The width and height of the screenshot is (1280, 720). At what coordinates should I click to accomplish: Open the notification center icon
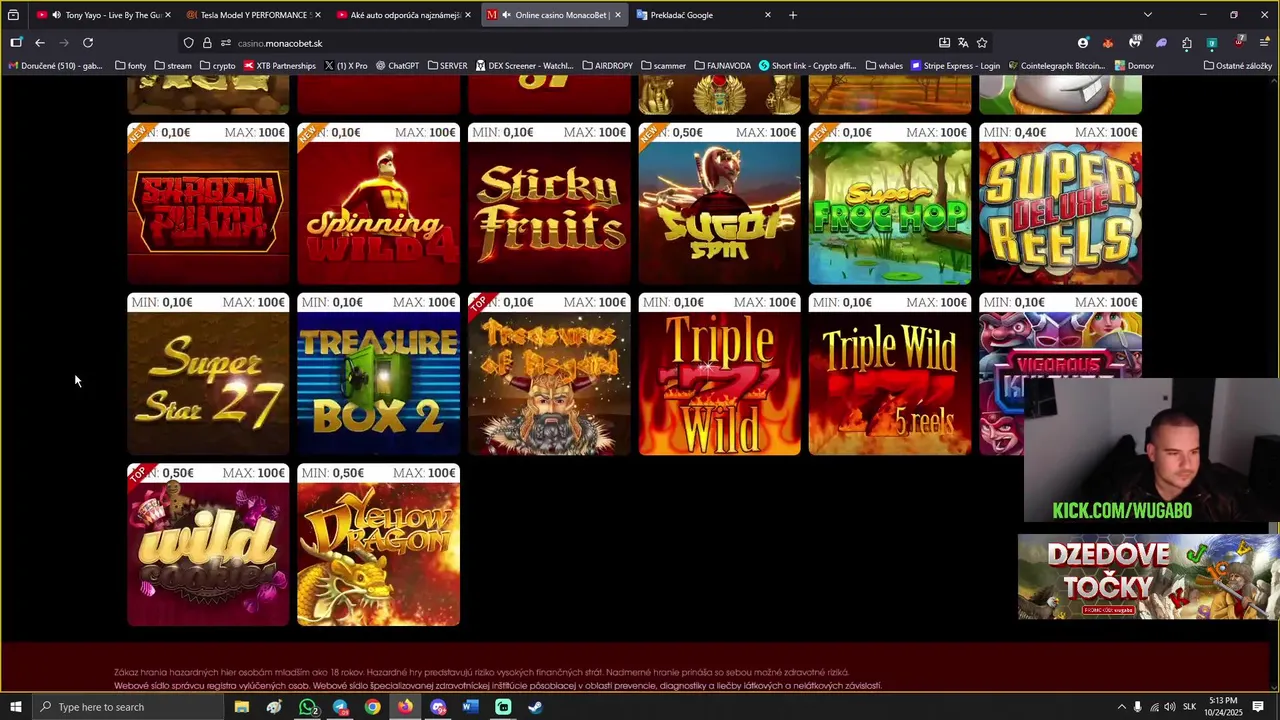point(1258,707)
